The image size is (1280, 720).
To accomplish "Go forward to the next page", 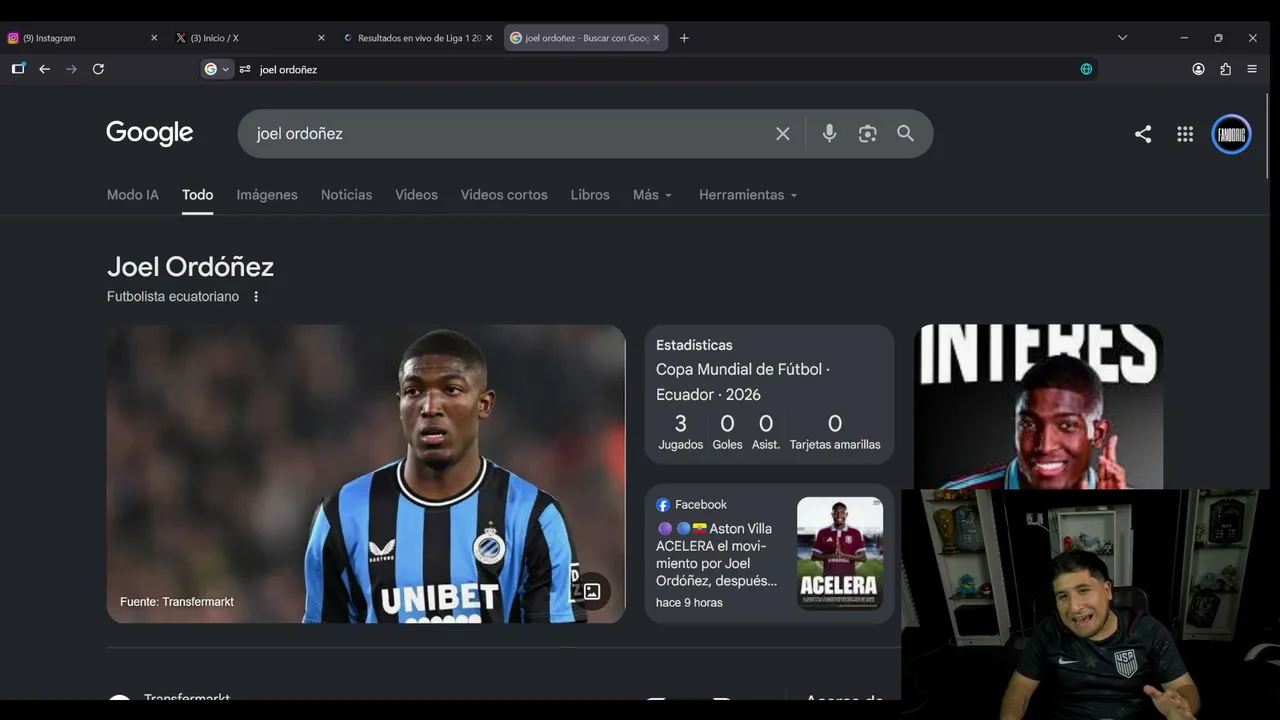I will tap(71, 69).
